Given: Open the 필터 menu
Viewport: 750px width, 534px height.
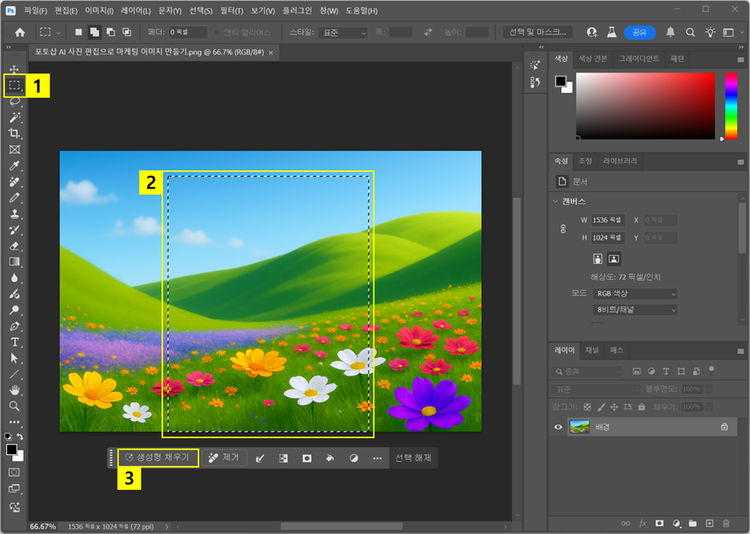Looking at the screenshot, I should coord(230,10).
